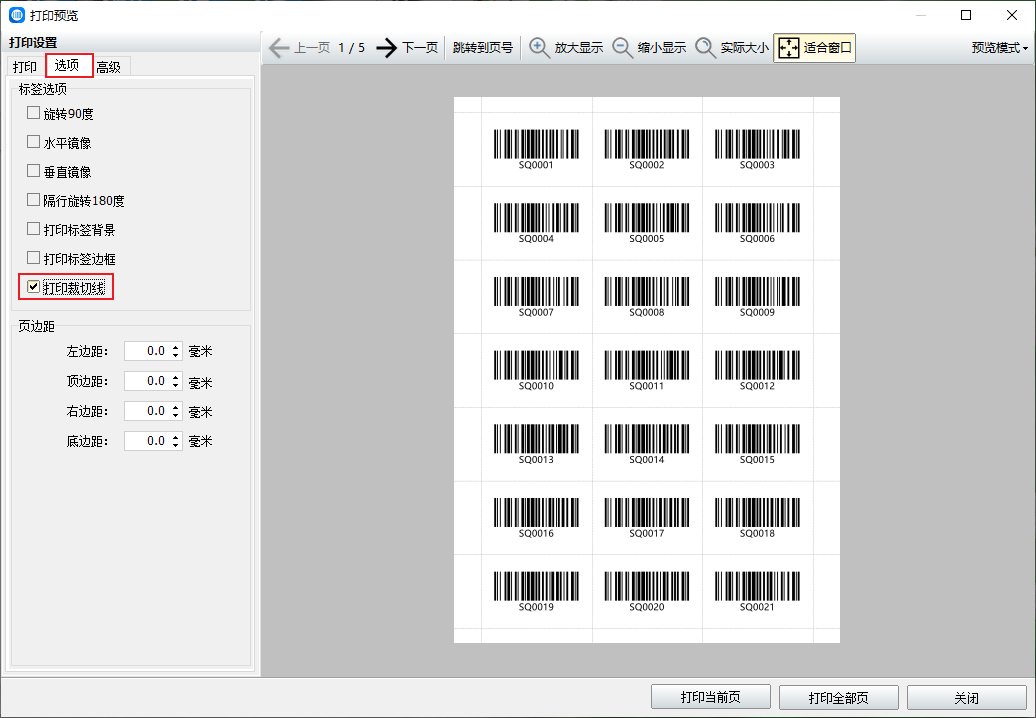Click the fit window icon

789,48
